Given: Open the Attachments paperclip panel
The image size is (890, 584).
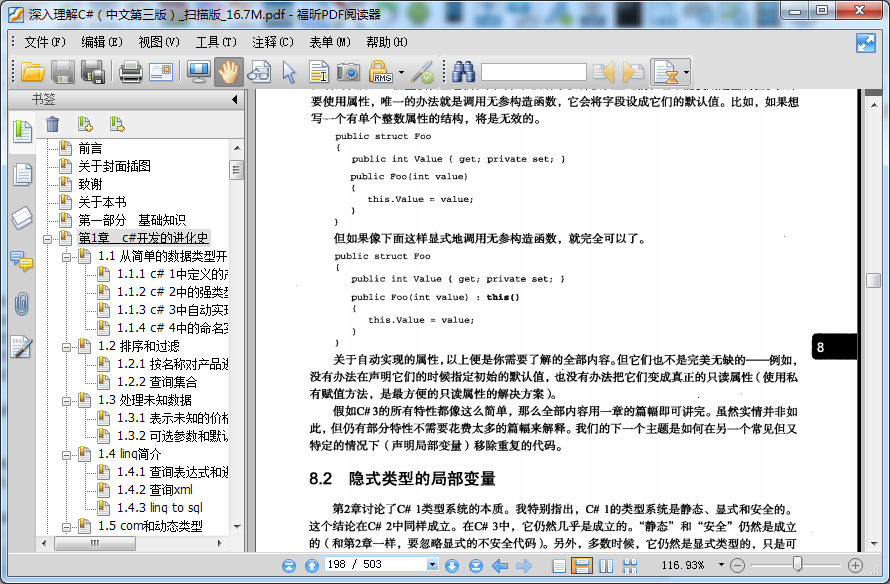Looking at the screenshot, I should pyautogui.click(x=22, y=304).
